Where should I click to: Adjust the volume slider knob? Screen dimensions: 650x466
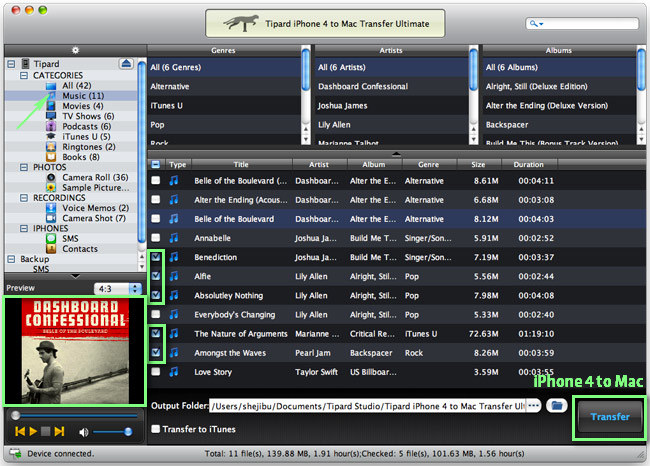pyautogui.click(x=128, y=432)
